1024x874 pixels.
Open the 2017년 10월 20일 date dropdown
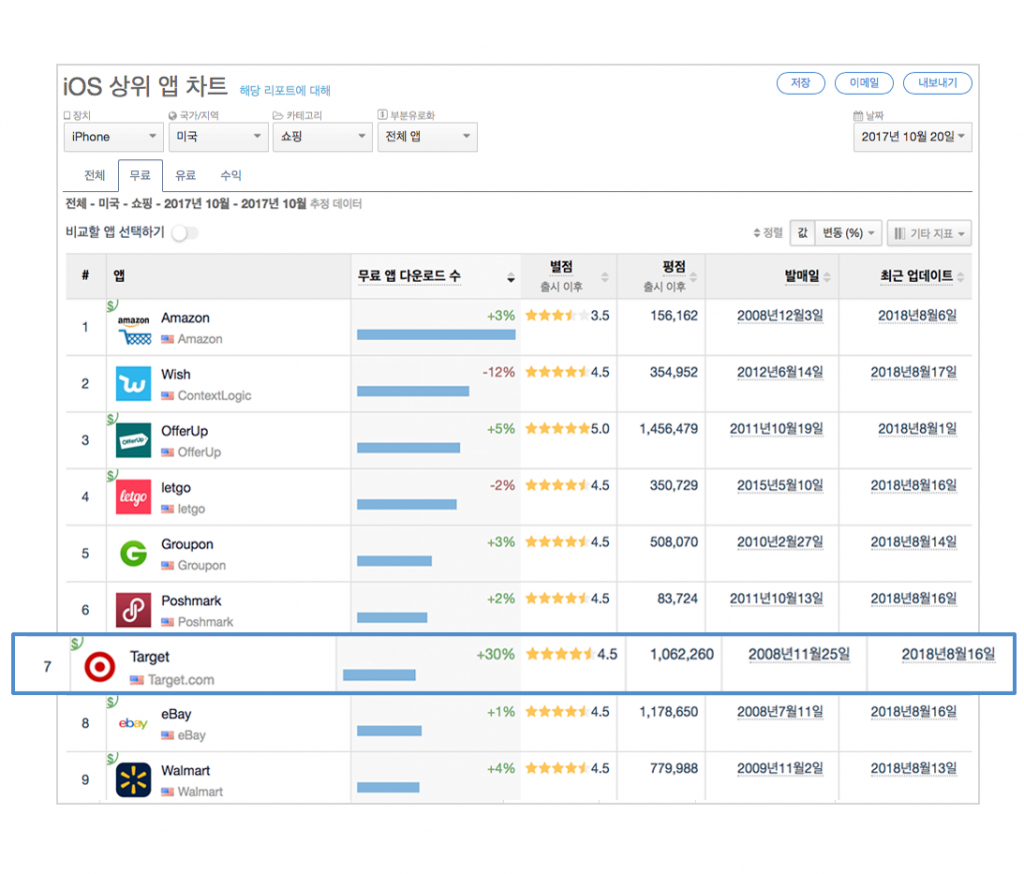coord(912,137)
